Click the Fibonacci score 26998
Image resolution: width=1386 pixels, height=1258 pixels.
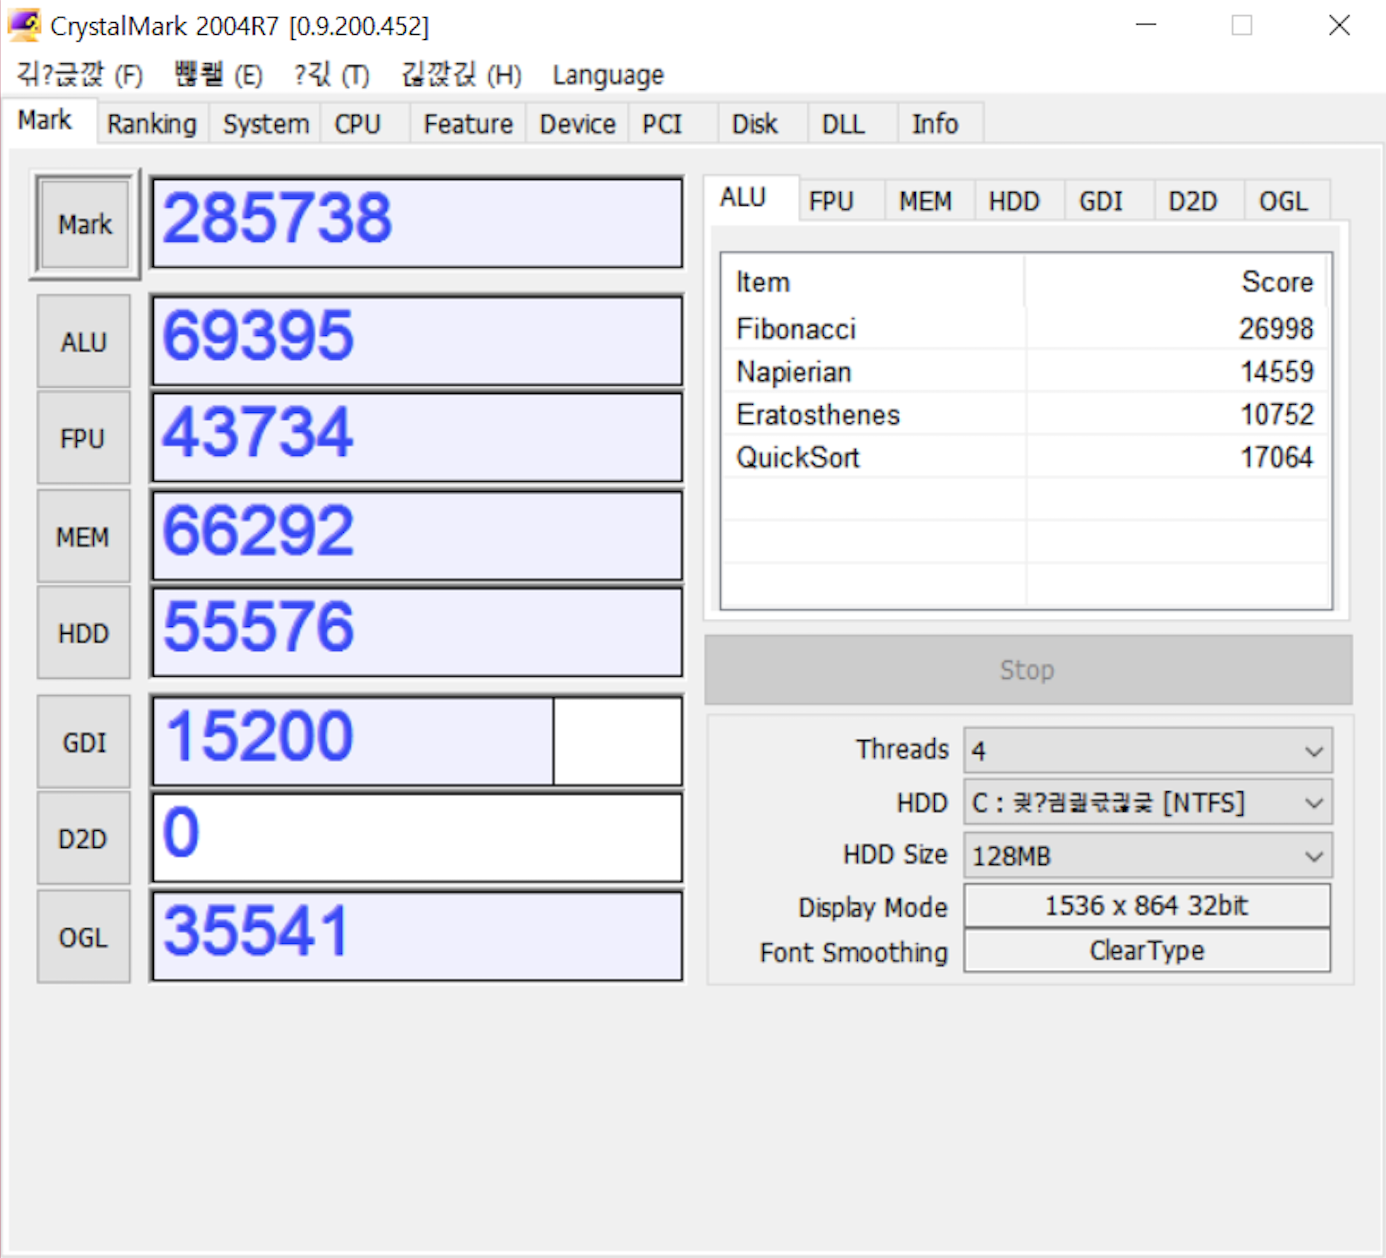pos(1276,329)
